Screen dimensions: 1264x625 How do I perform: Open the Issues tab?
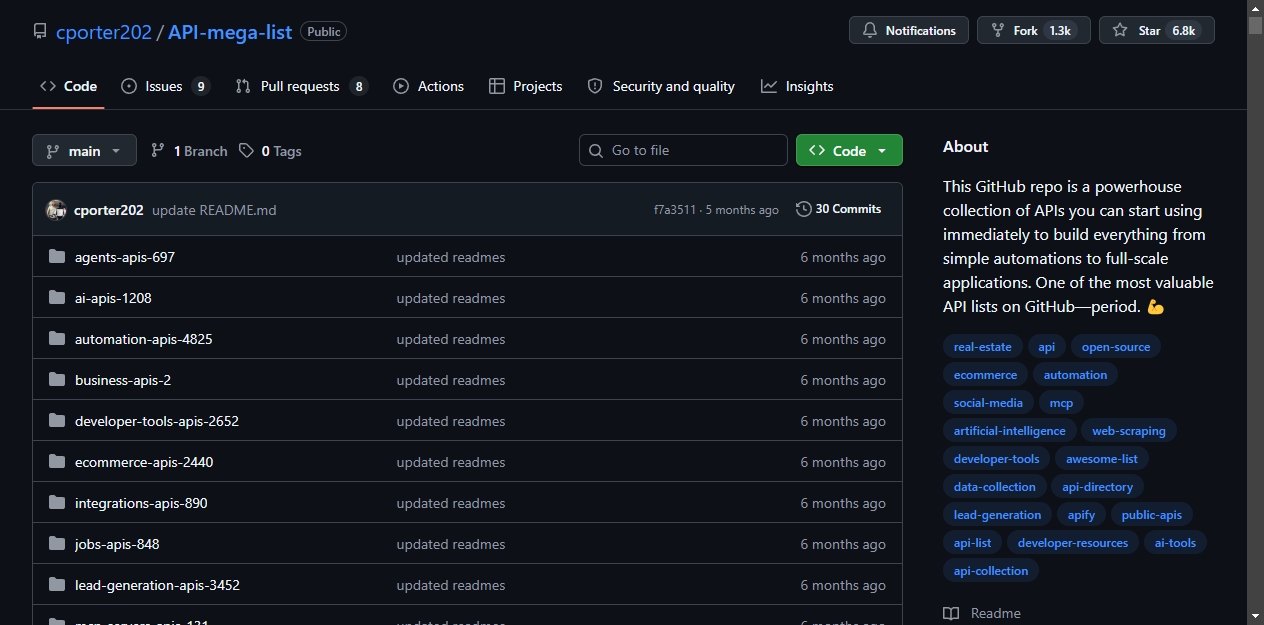165,86
